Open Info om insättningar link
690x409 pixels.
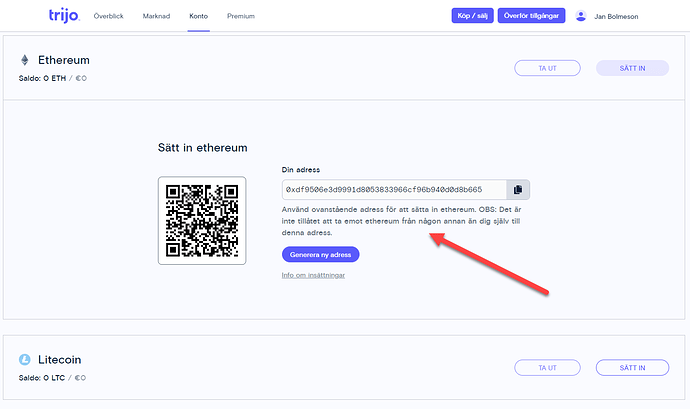click(313, 274)
